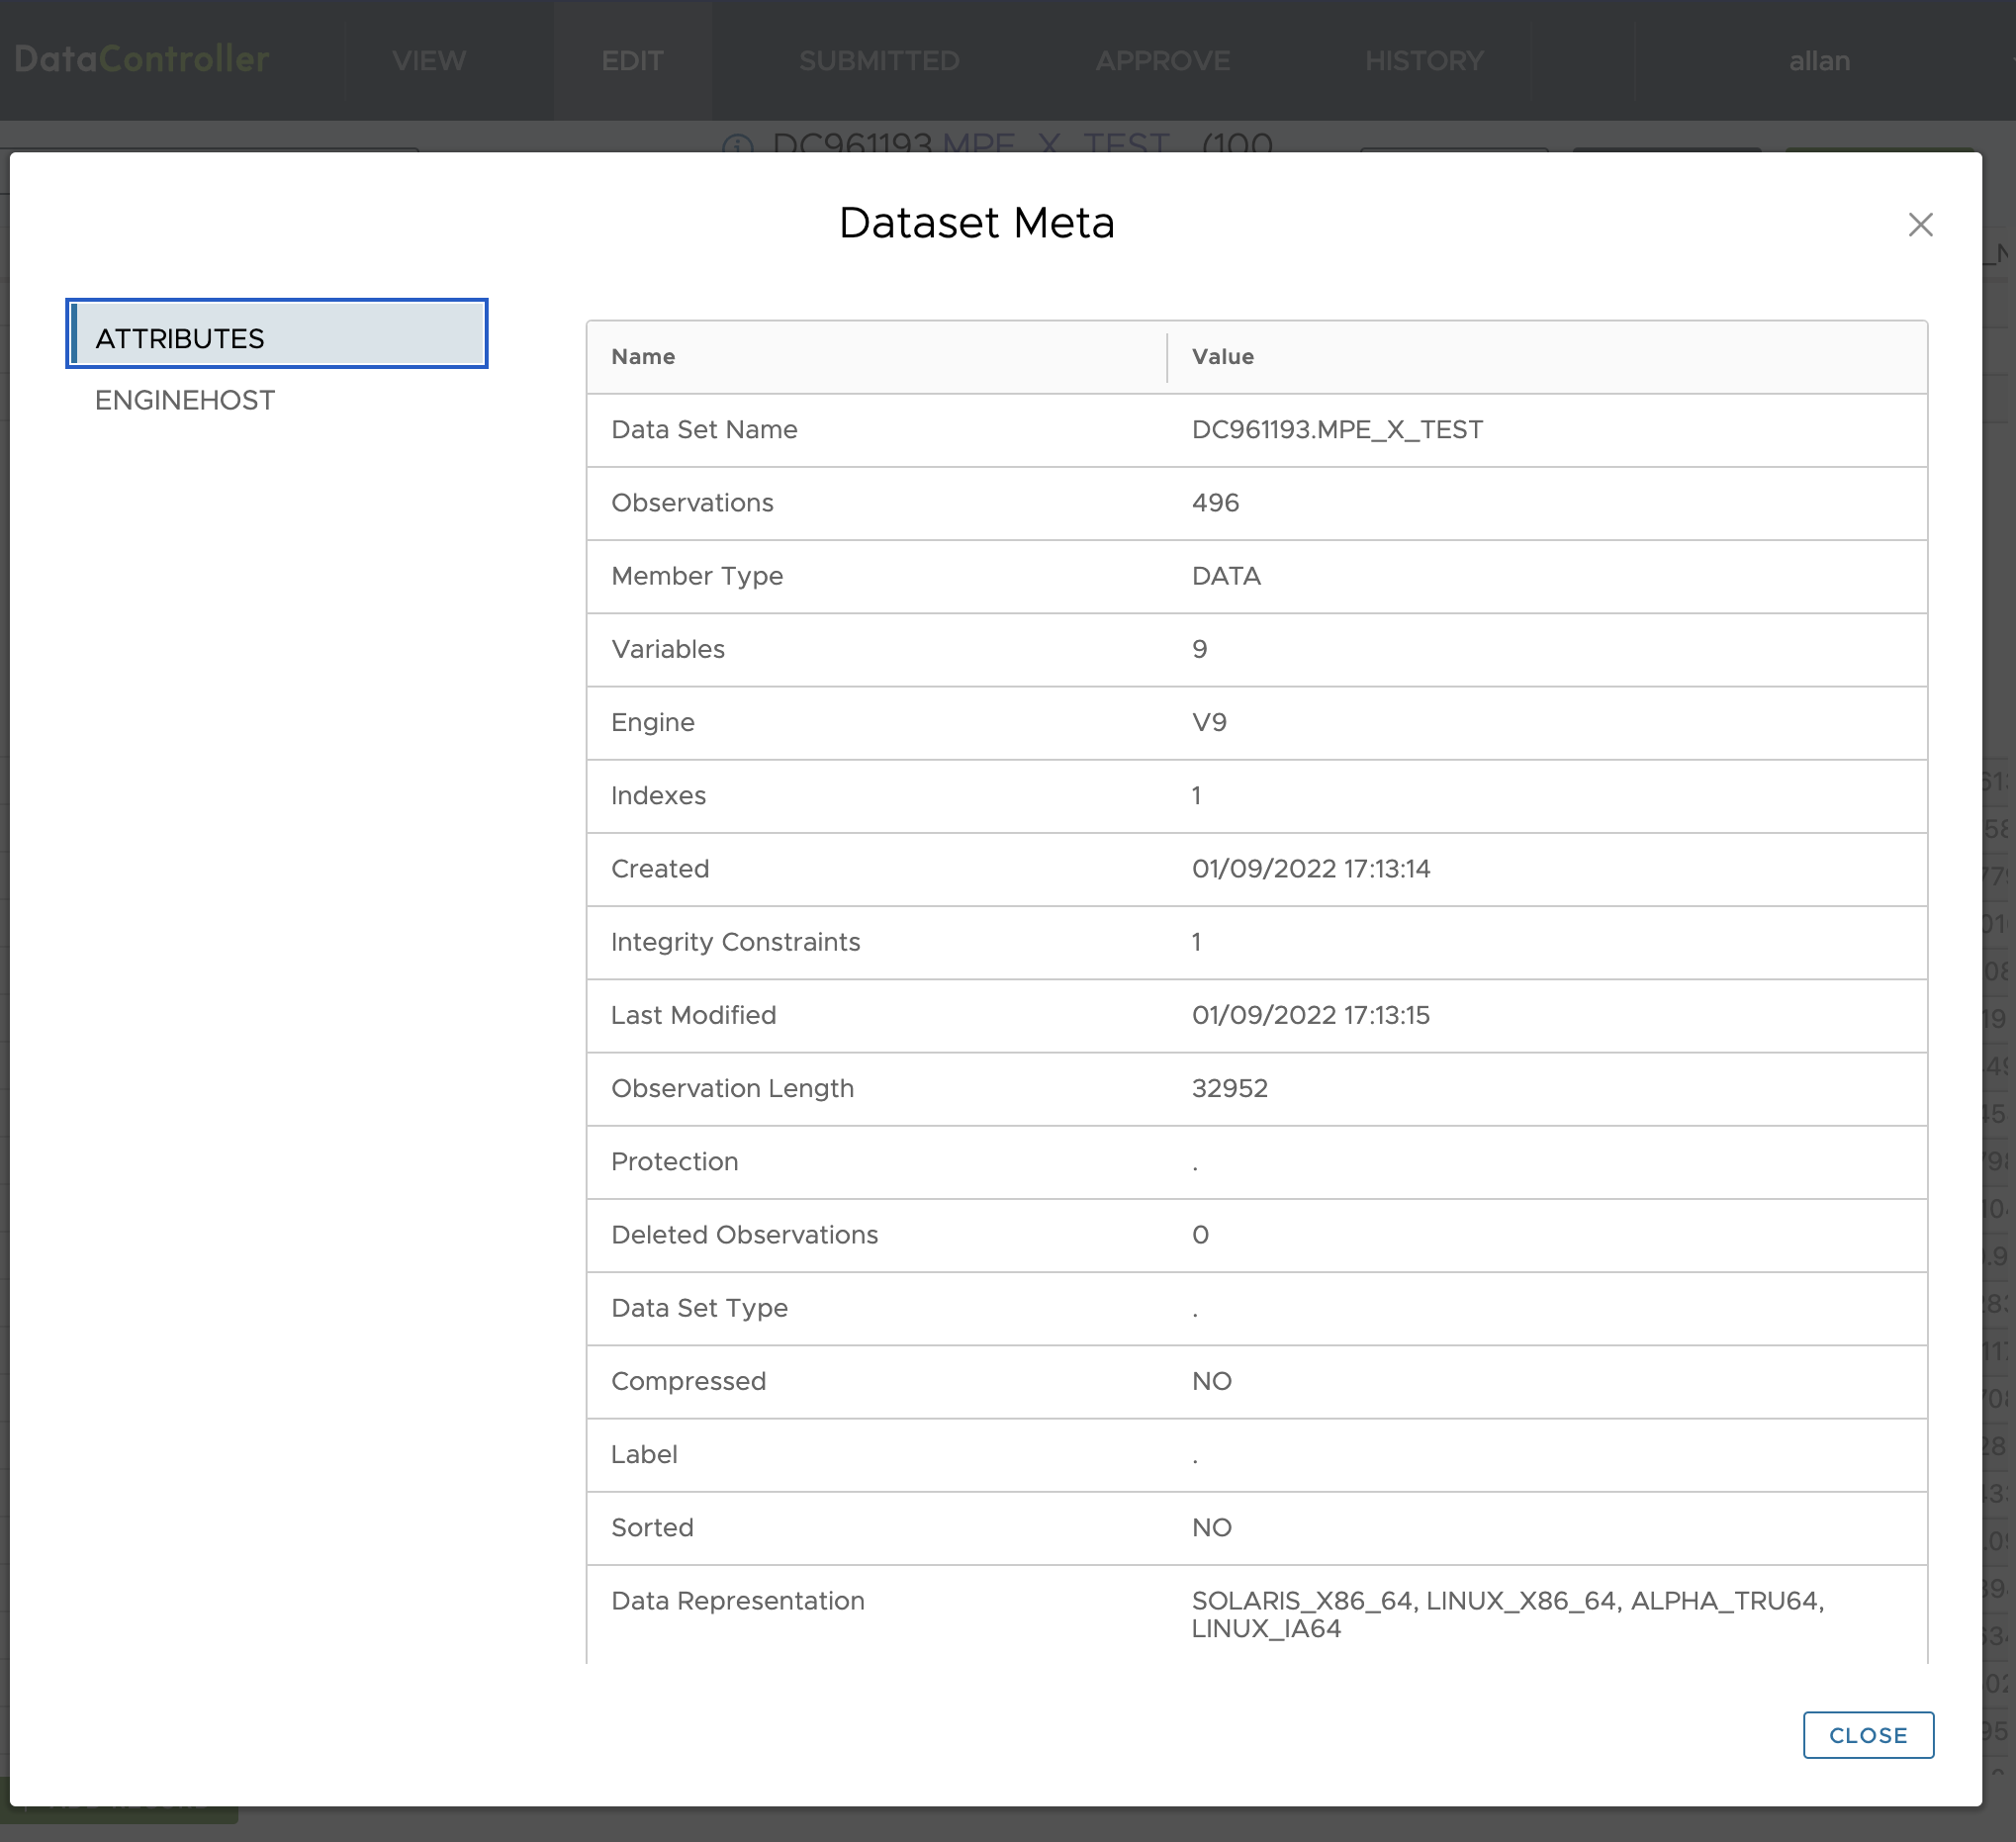This screenshot has height=1842, width=2016.
Task: Click the DataController logo
Action: click(142, 59)
